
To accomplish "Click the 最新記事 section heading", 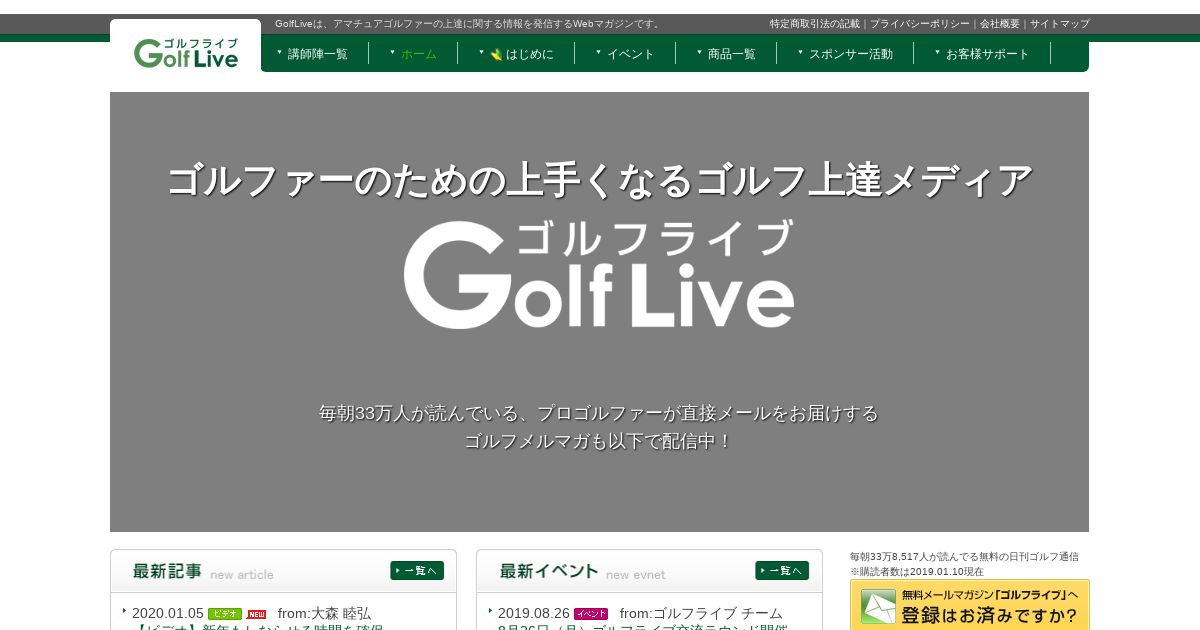I will pyautogui.click(x=167, y=571).
